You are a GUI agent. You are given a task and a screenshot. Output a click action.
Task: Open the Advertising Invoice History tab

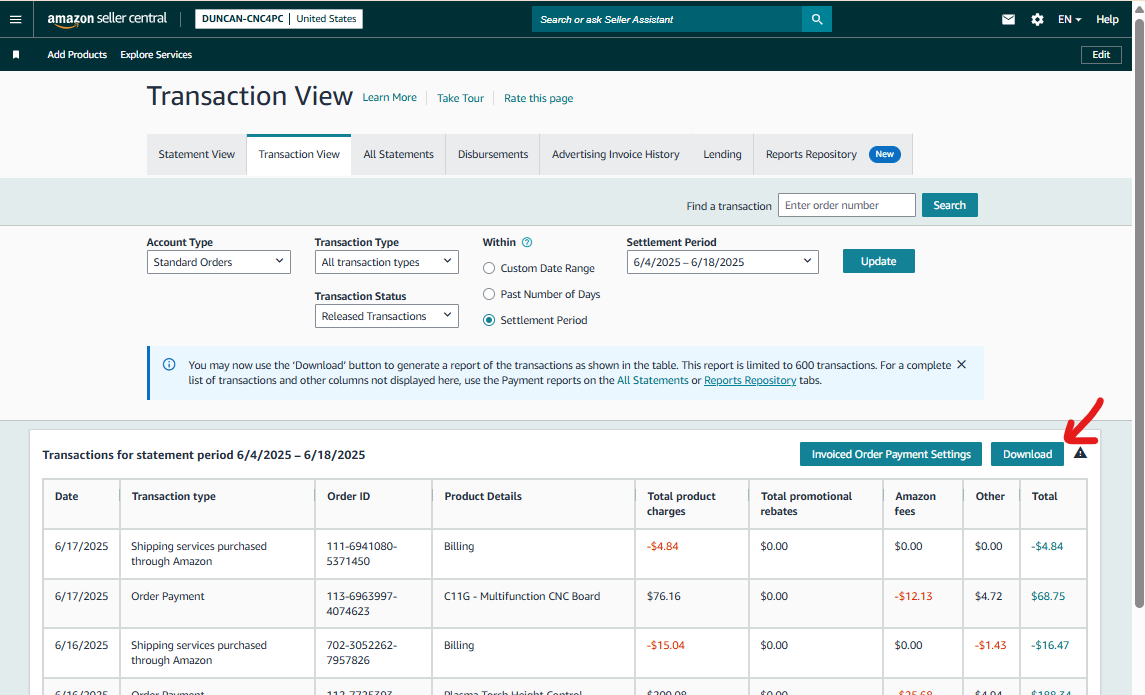point(616,155)
